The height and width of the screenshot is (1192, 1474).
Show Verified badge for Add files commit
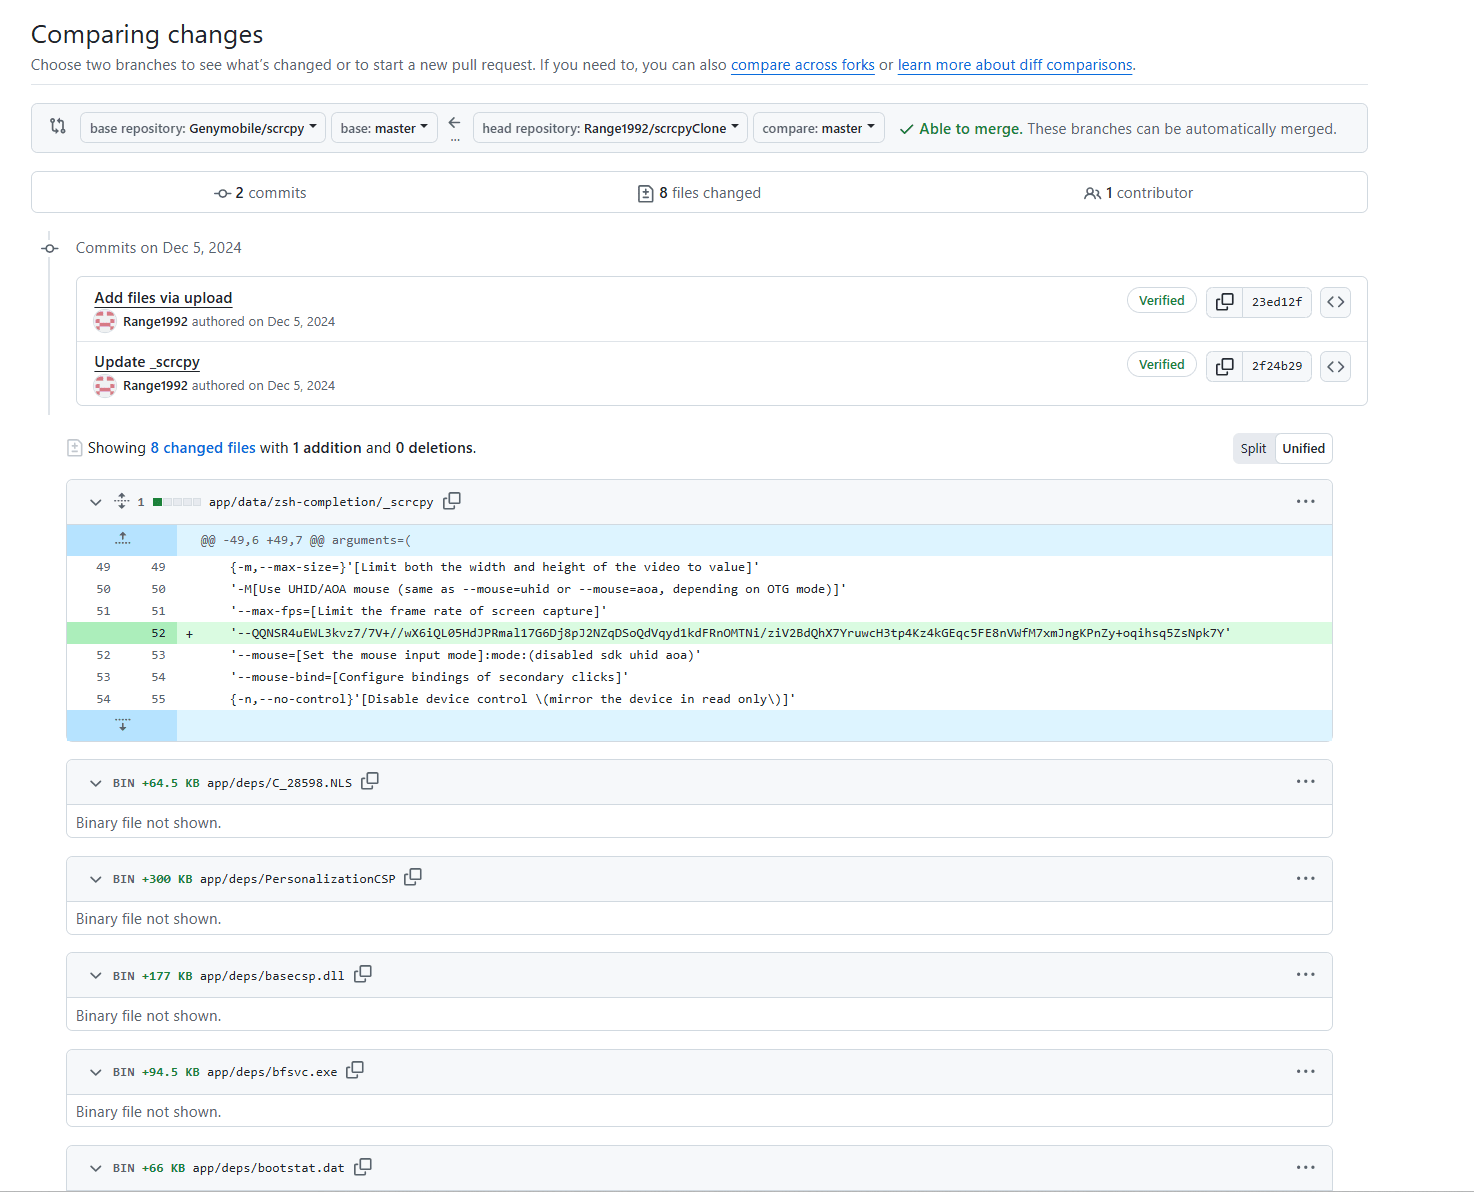[1162, 301]
